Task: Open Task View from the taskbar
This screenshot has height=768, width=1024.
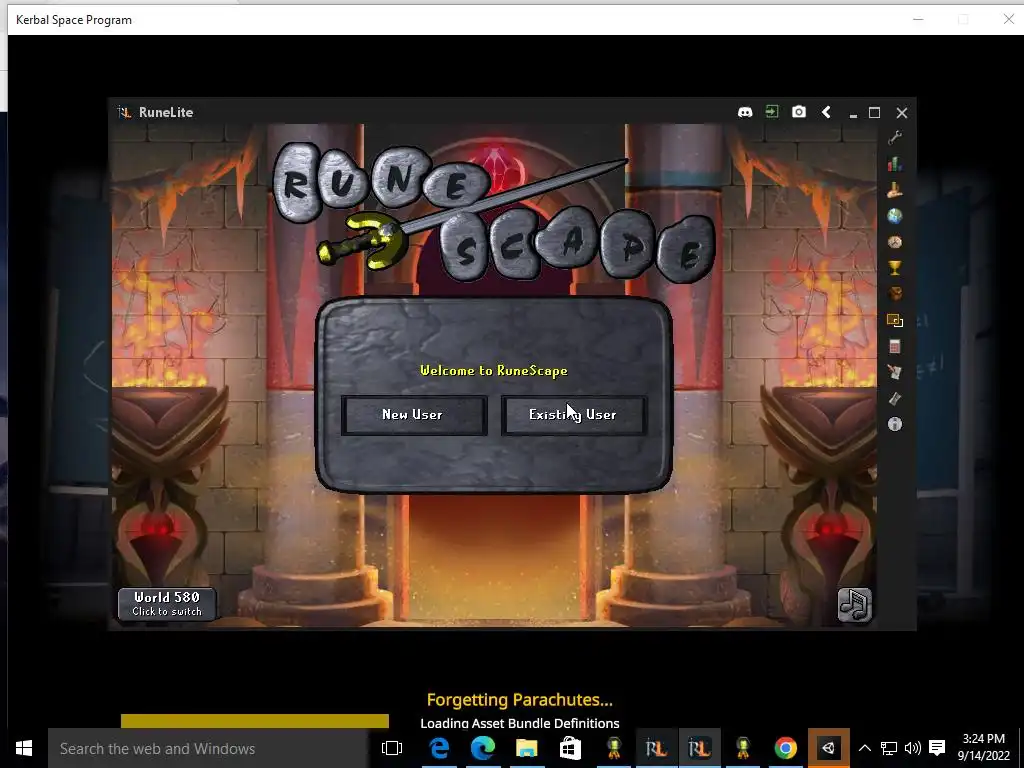Action: (392, 748)
